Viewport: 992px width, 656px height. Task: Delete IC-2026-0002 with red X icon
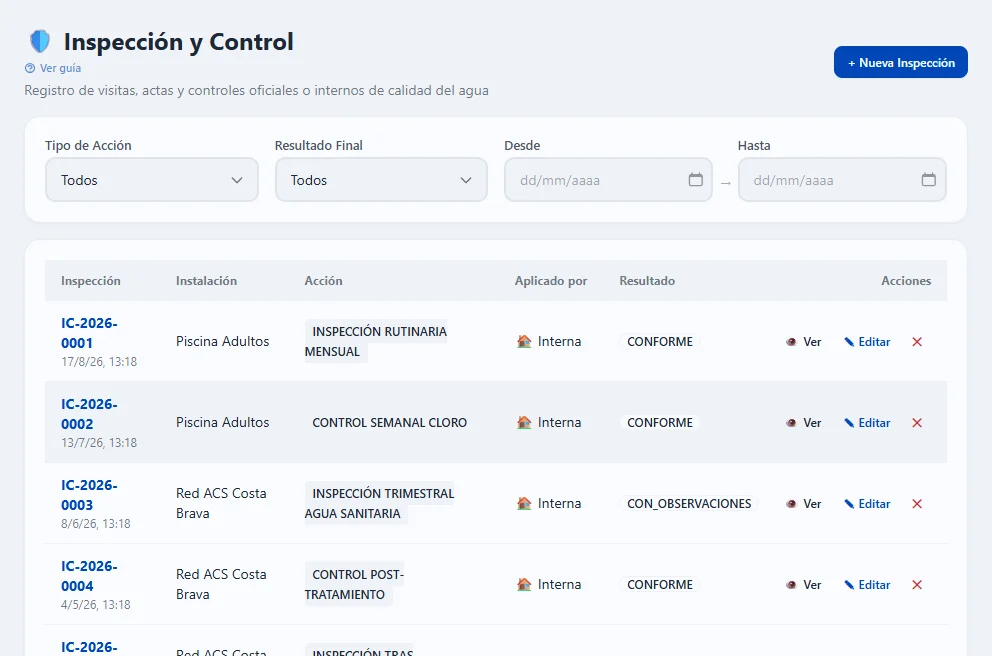[917, 423]
